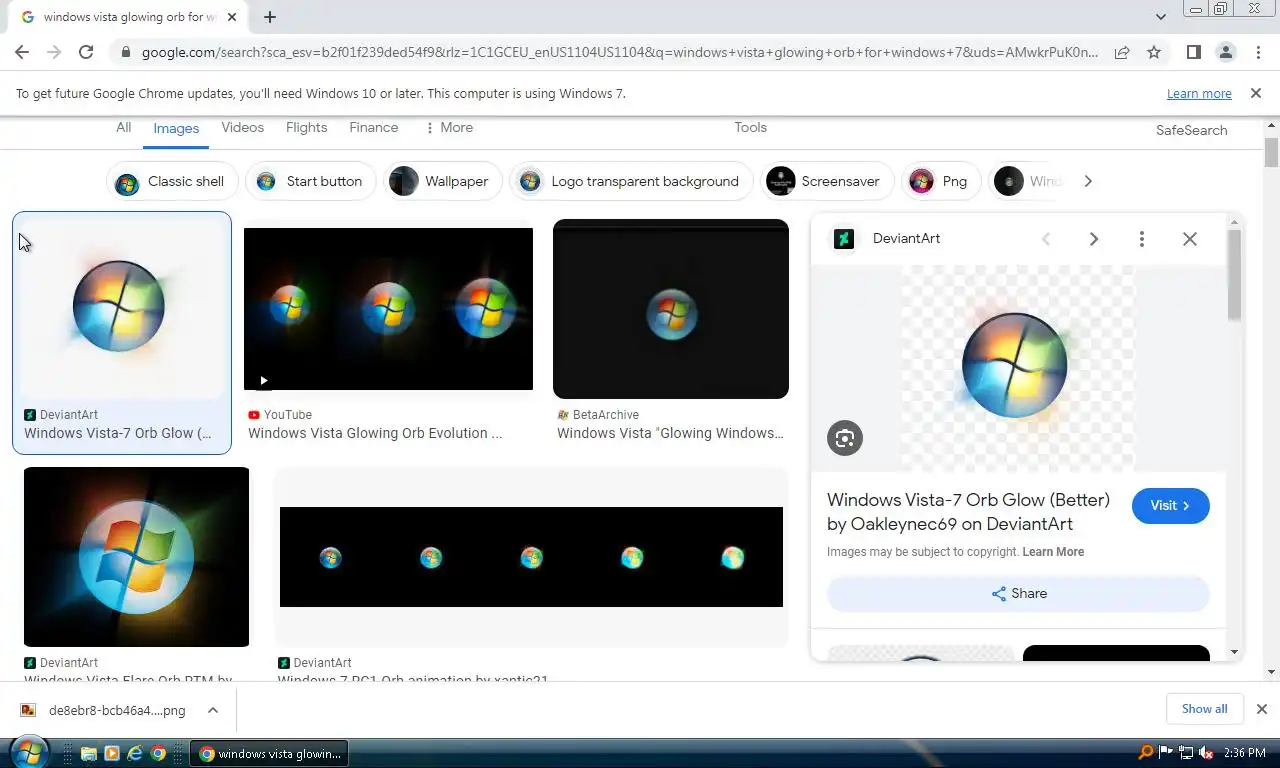Open the Finance search tab
The image size is (1280, 768).
[x=374, y=128]
